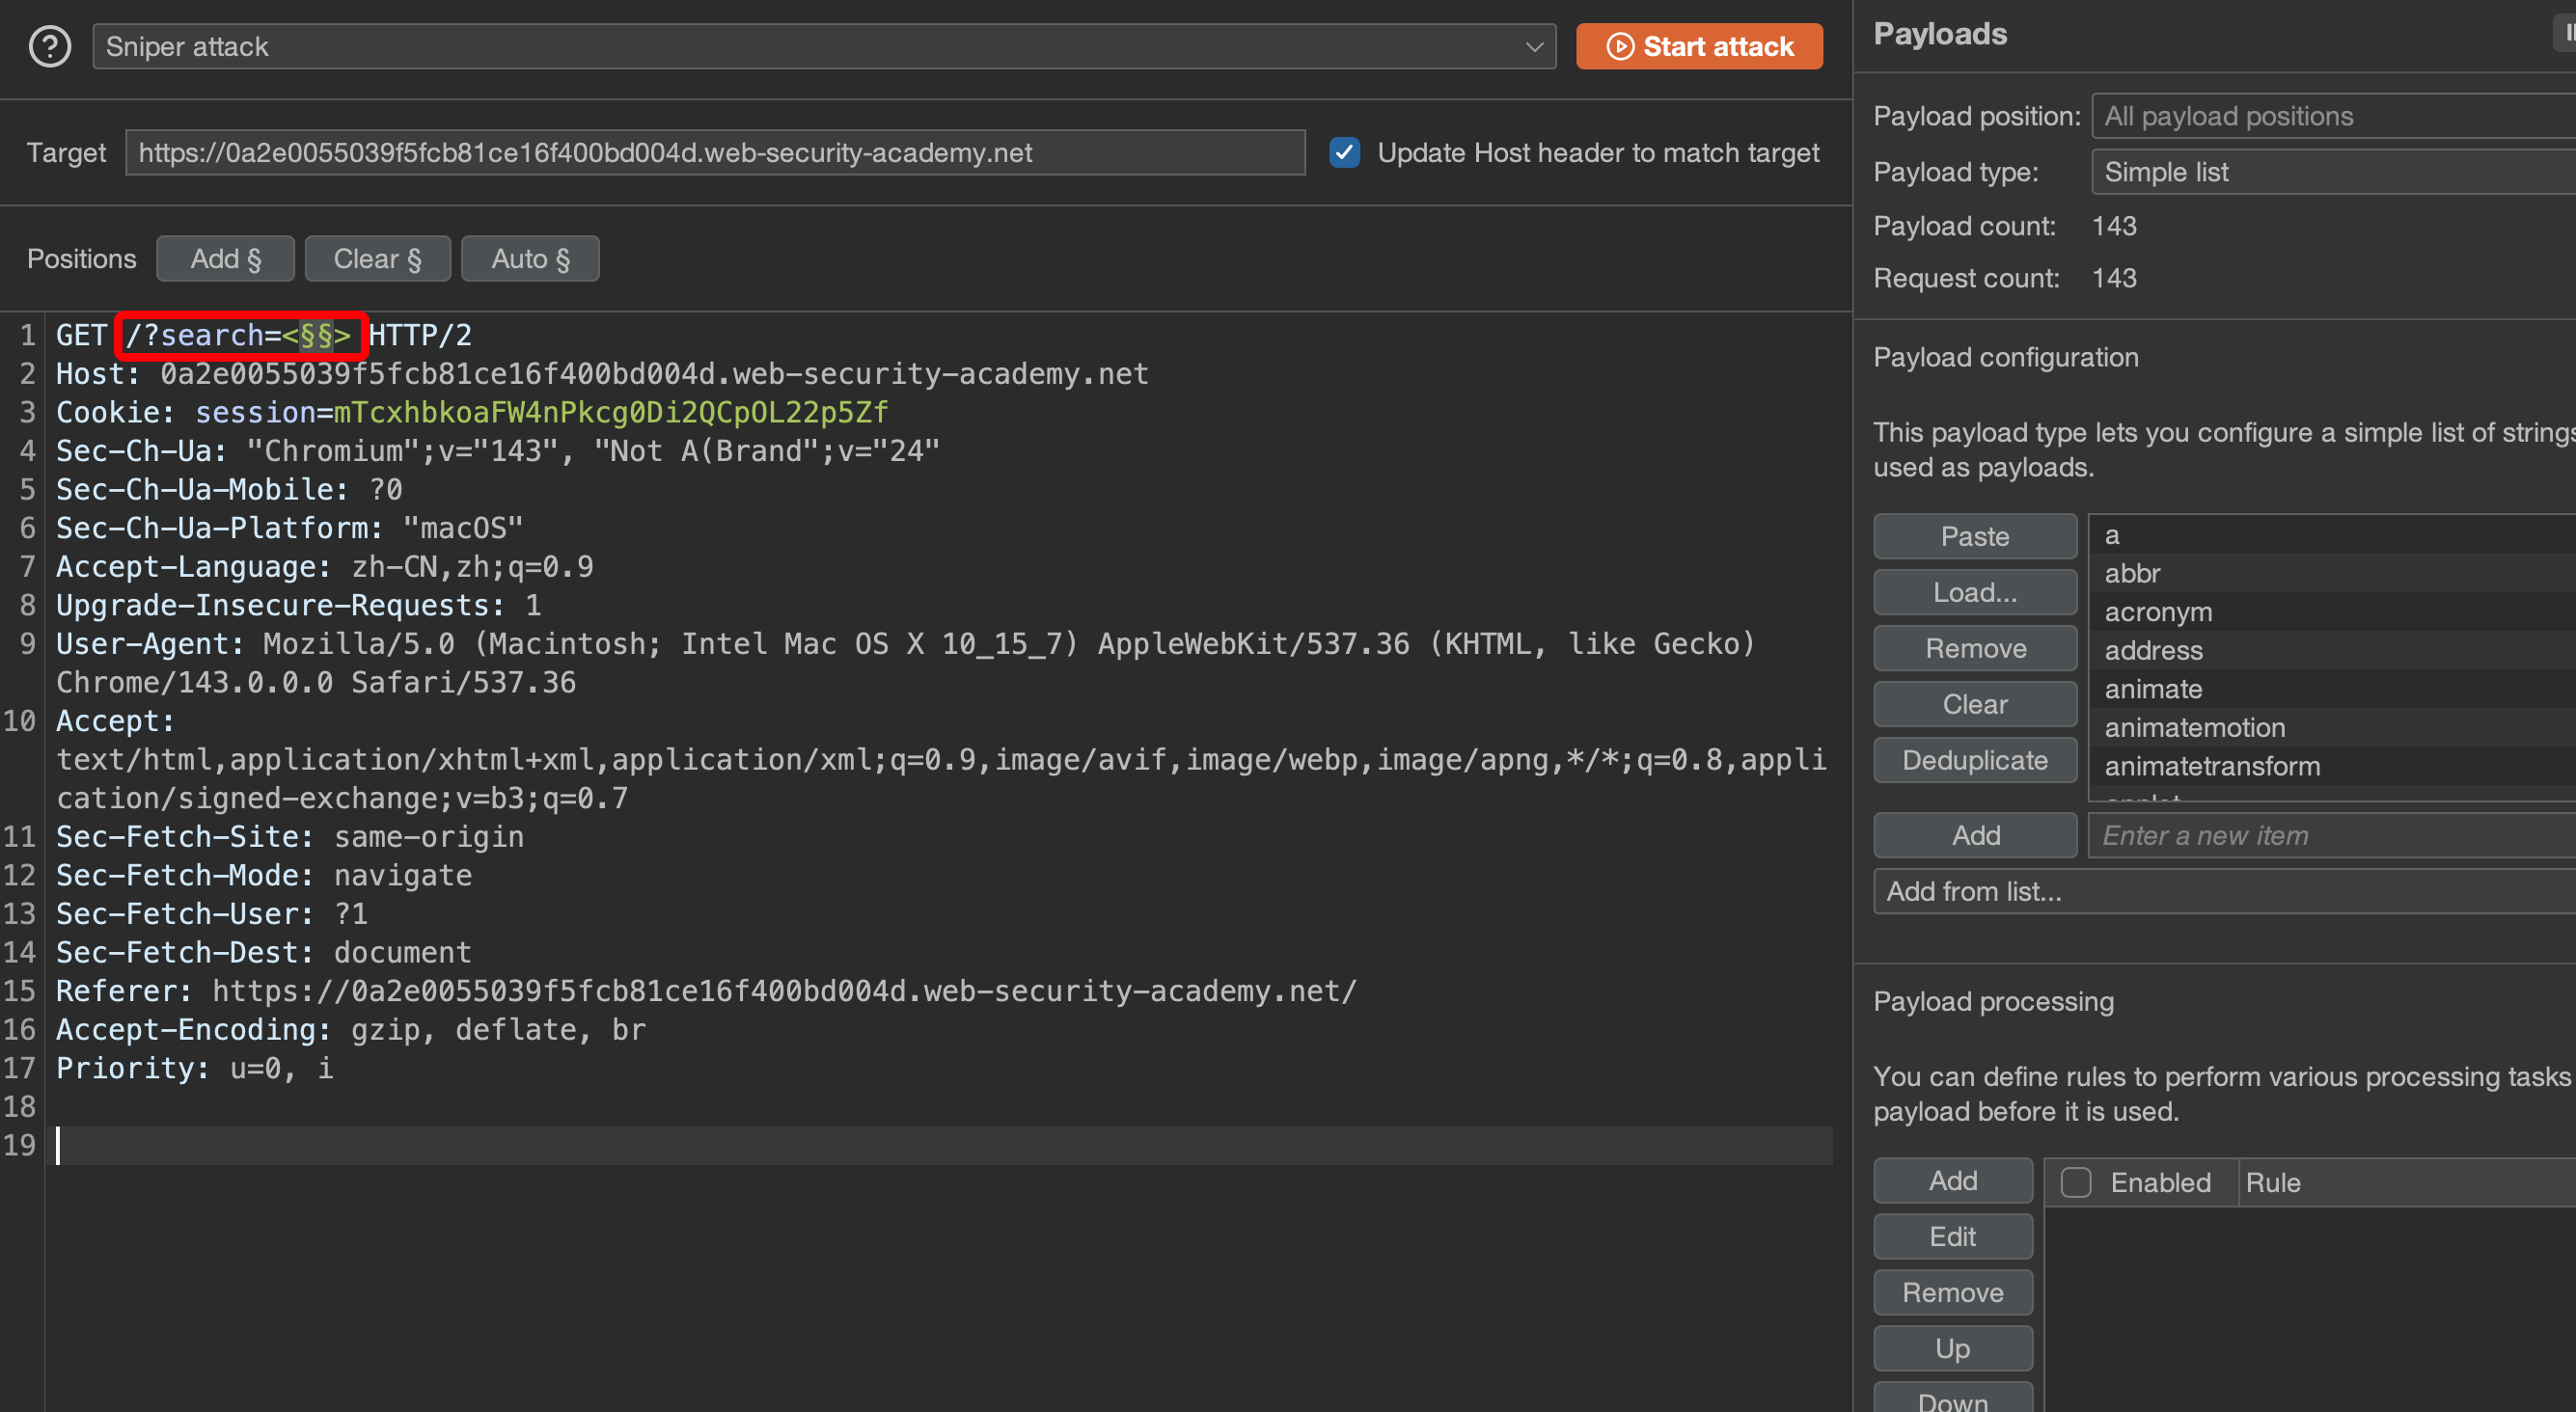Click the Paste payload button
2576x1412 pixels.
(x=1974, y=537)
